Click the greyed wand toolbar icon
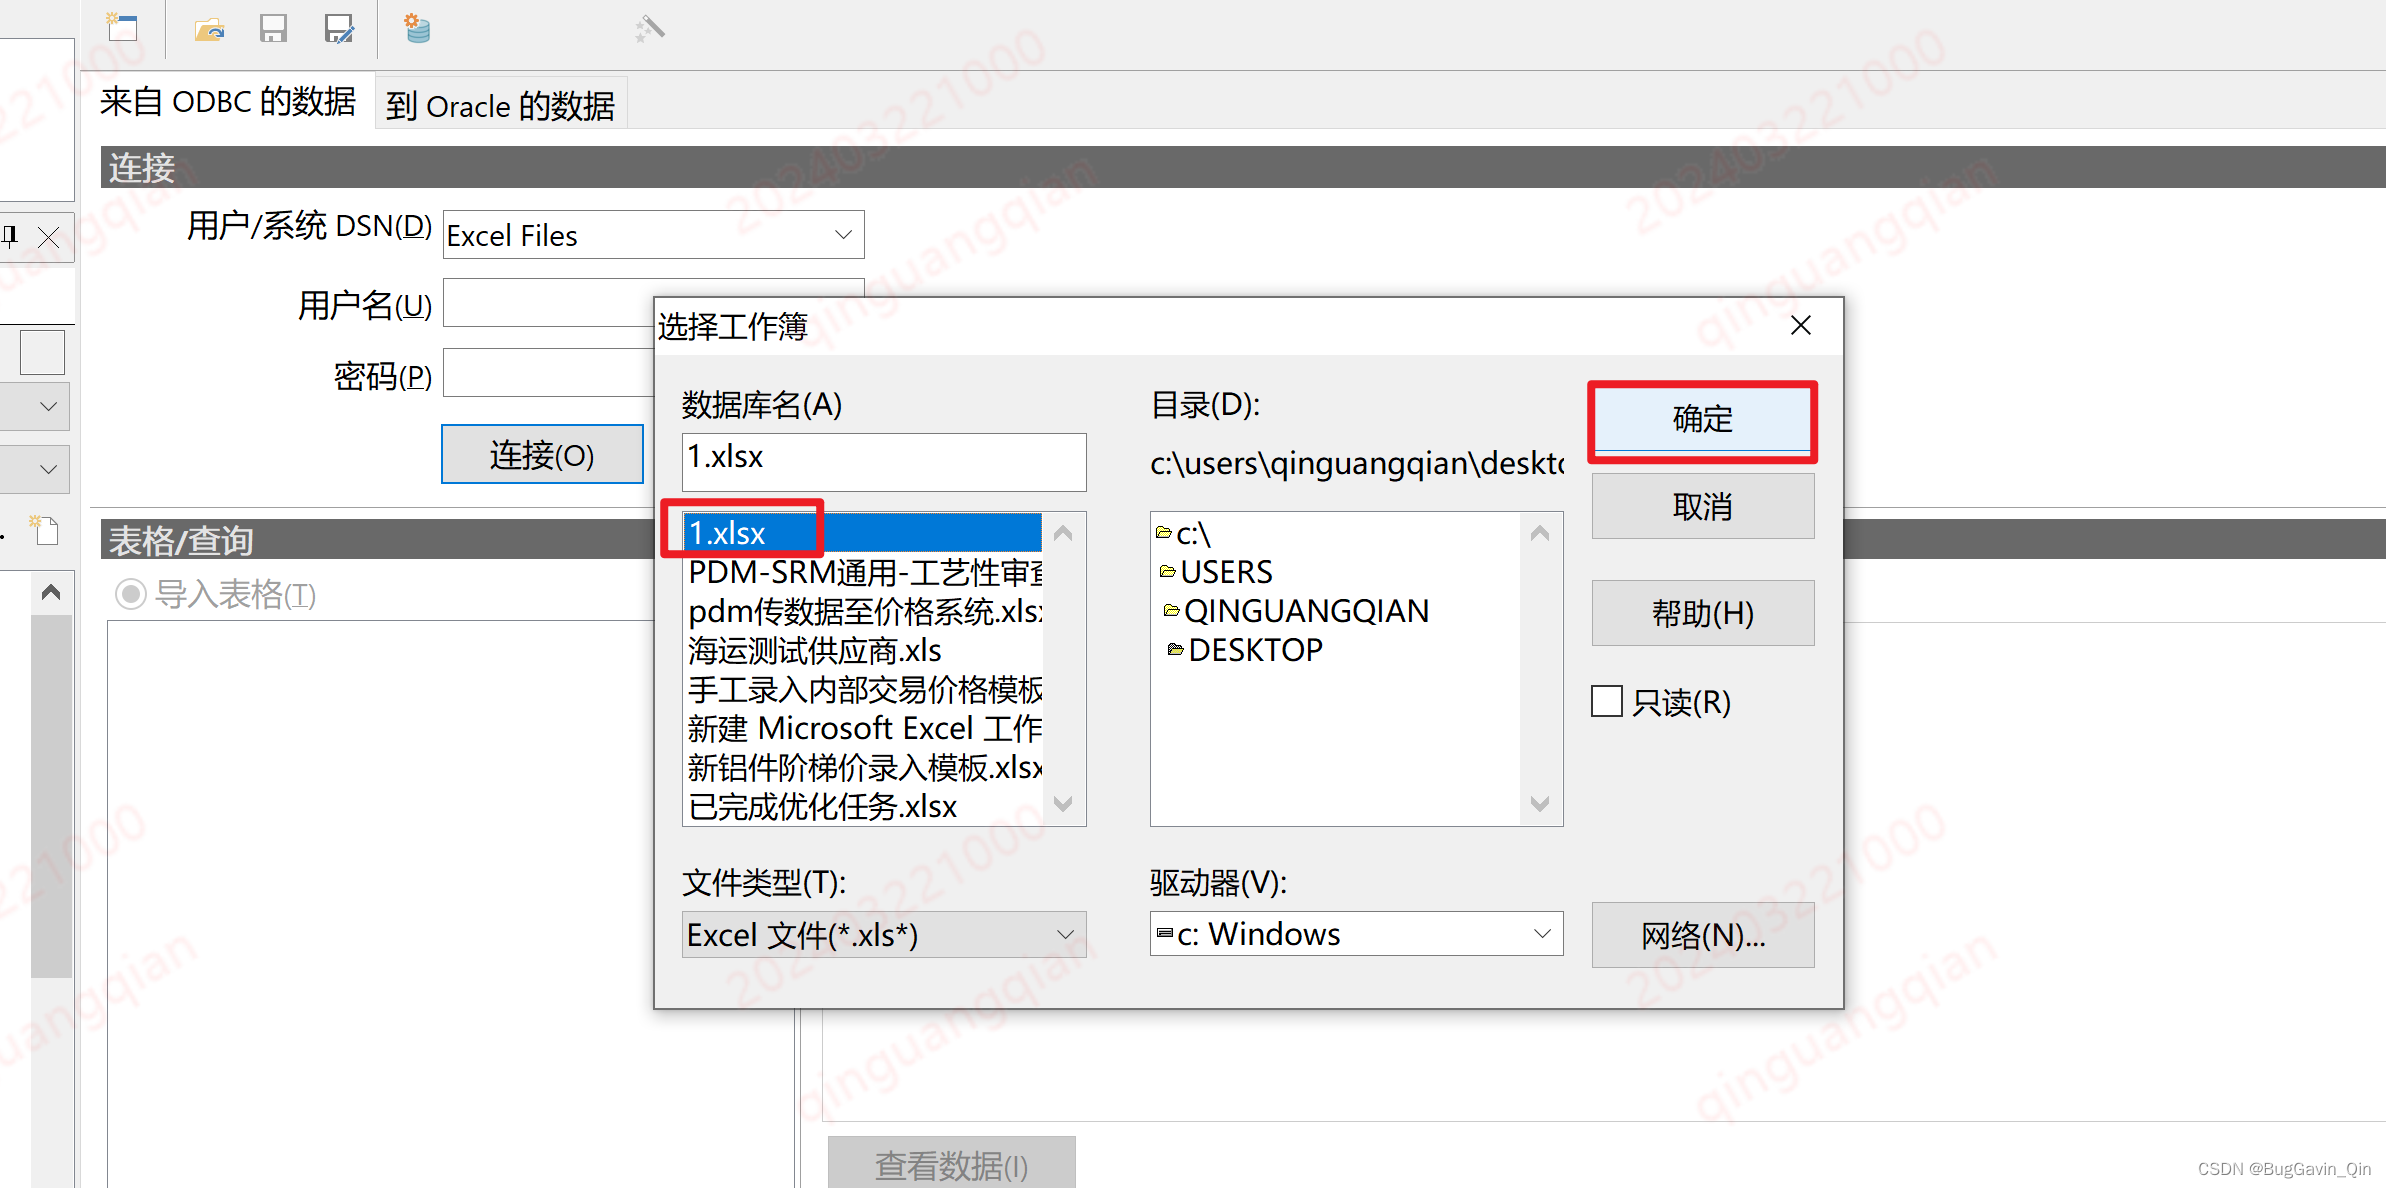The width and height of the screenshot is (2386, 1188). pos(650,28)
